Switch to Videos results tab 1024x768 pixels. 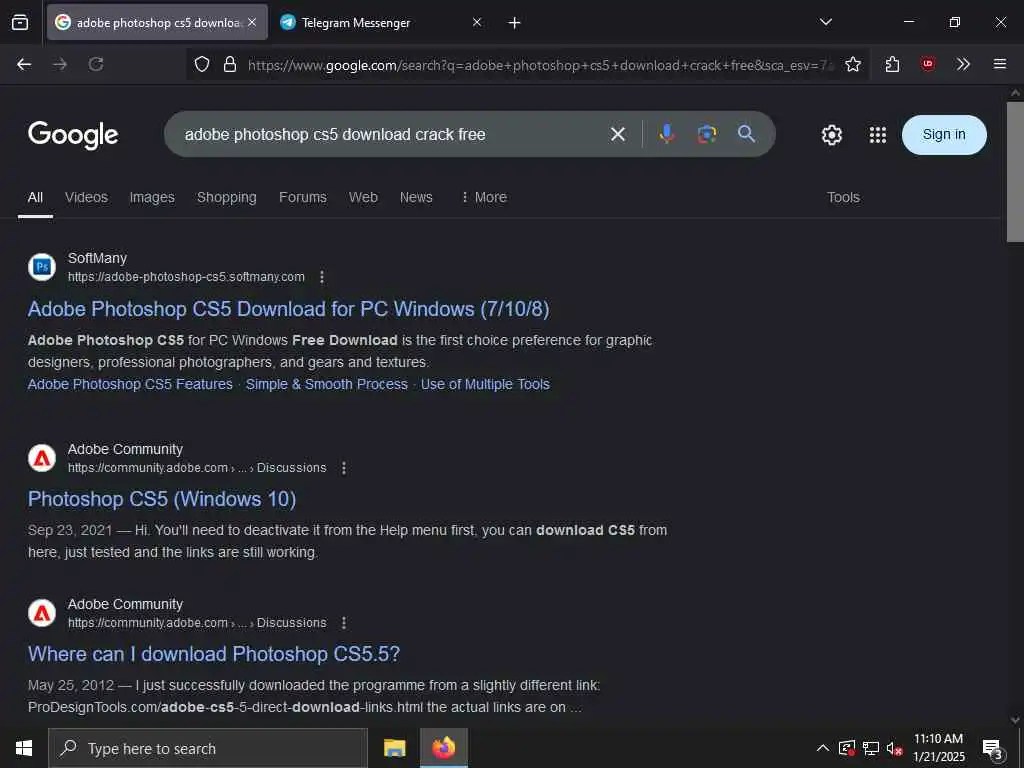(86, 197)
